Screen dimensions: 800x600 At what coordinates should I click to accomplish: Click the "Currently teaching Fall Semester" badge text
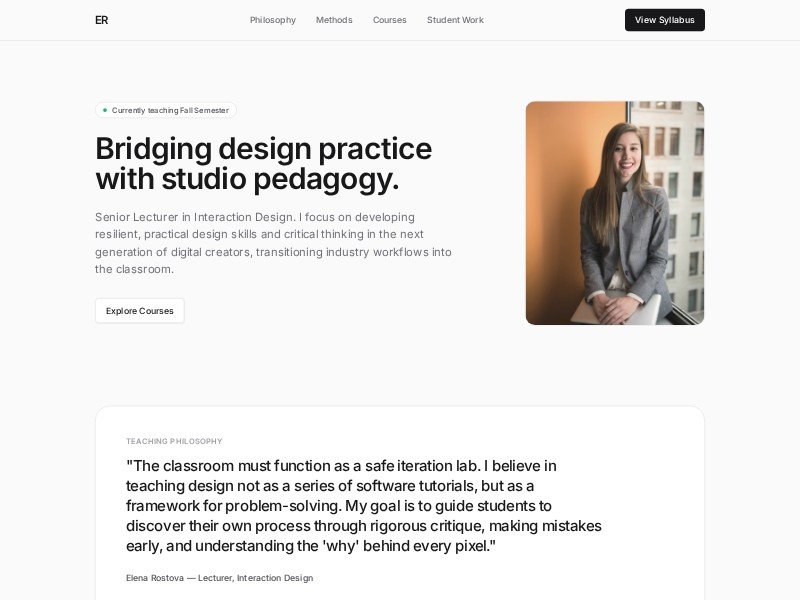[x=170, y=110]
